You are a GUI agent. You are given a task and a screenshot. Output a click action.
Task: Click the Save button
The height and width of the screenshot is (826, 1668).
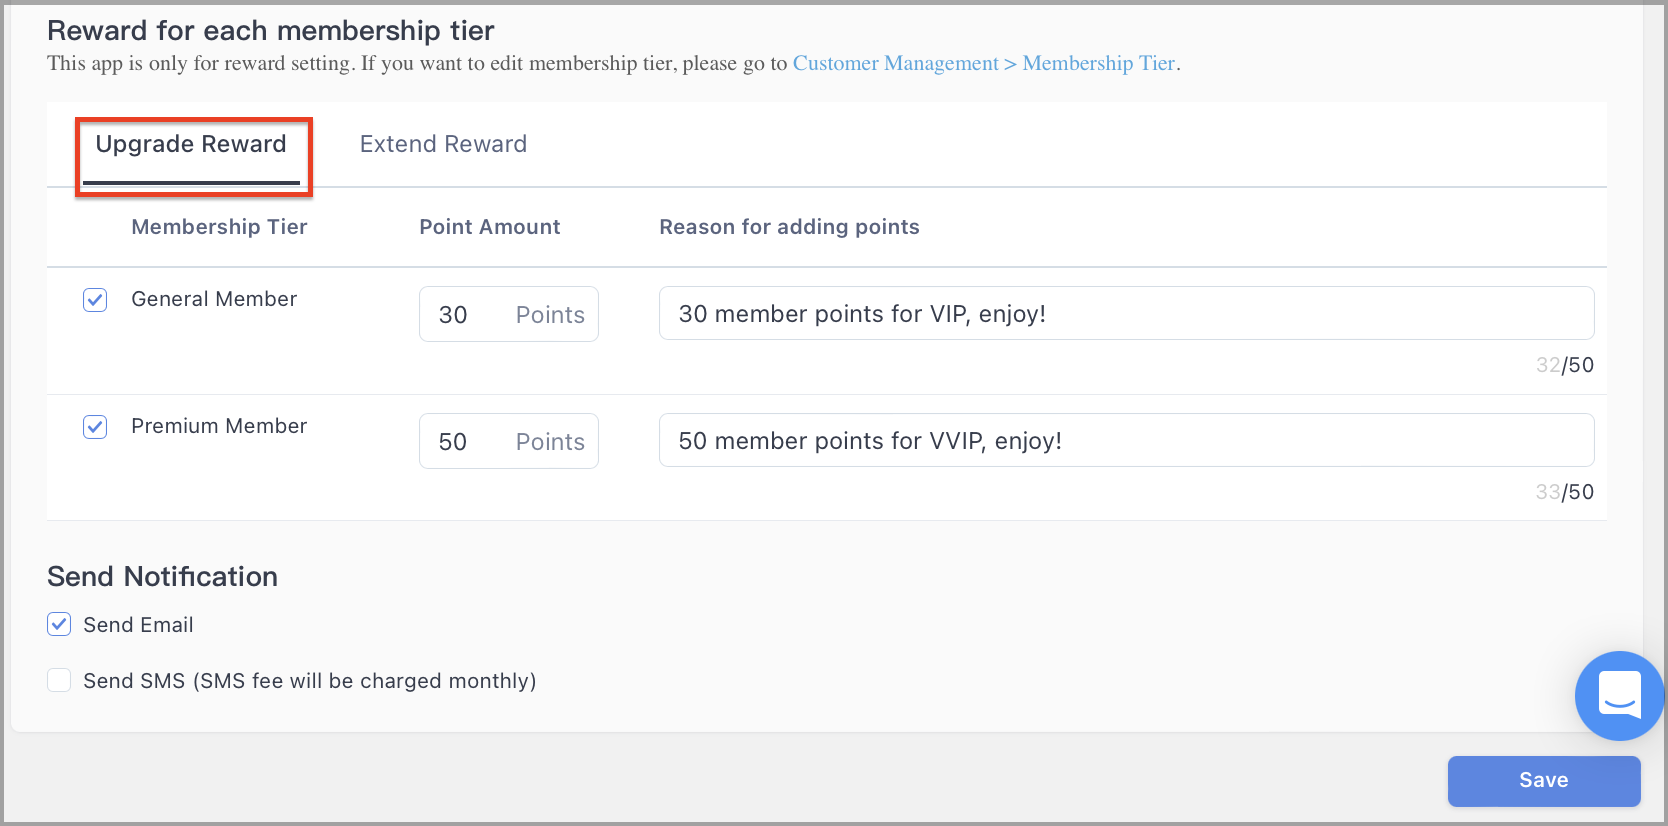coord(1543,780)
